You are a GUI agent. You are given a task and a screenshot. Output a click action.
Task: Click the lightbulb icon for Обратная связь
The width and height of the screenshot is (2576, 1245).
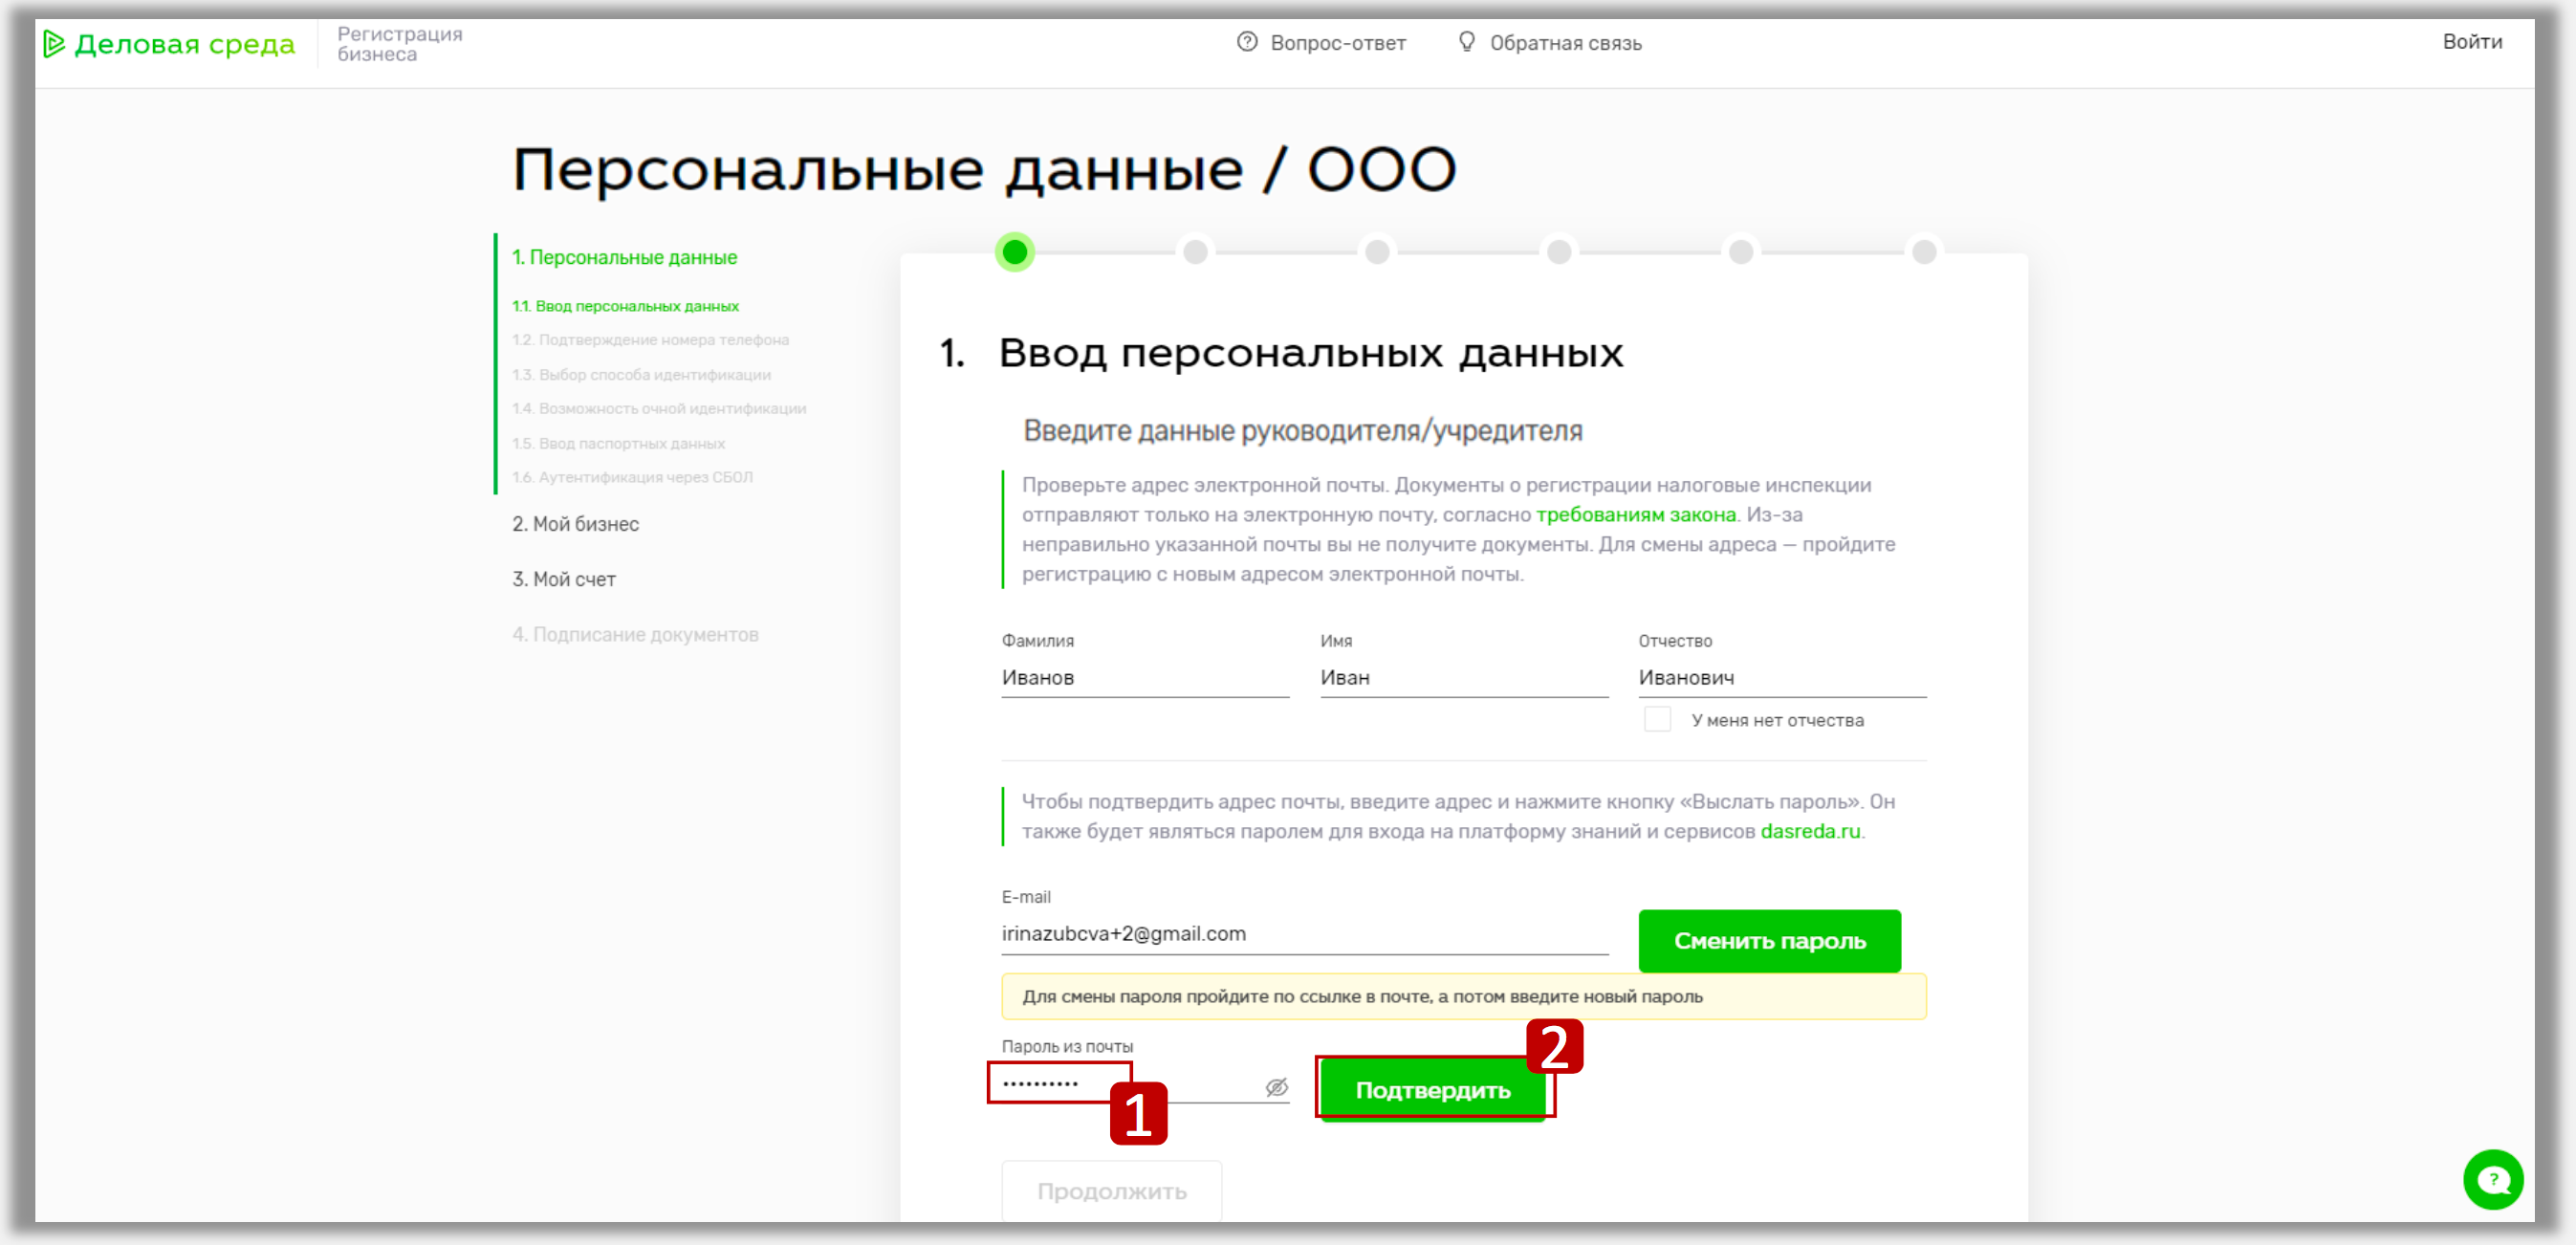(x=1466, y=42)
